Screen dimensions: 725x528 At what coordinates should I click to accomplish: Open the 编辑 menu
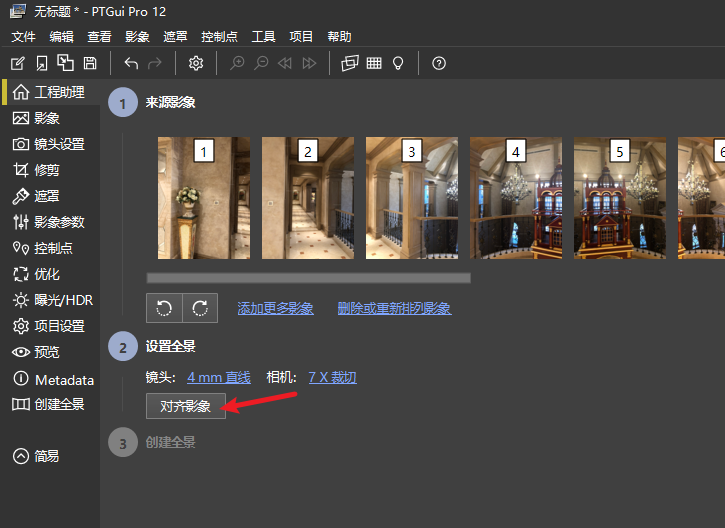[61, 37]
